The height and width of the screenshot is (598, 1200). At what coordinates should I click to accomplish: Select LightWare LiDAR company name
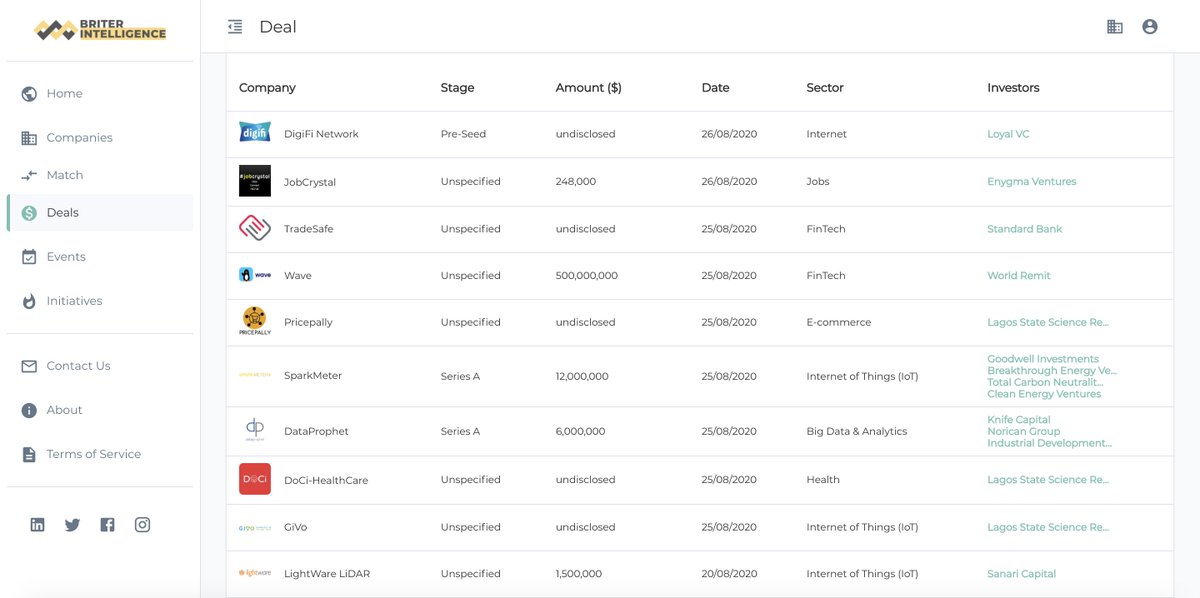(x=328, y=574)
